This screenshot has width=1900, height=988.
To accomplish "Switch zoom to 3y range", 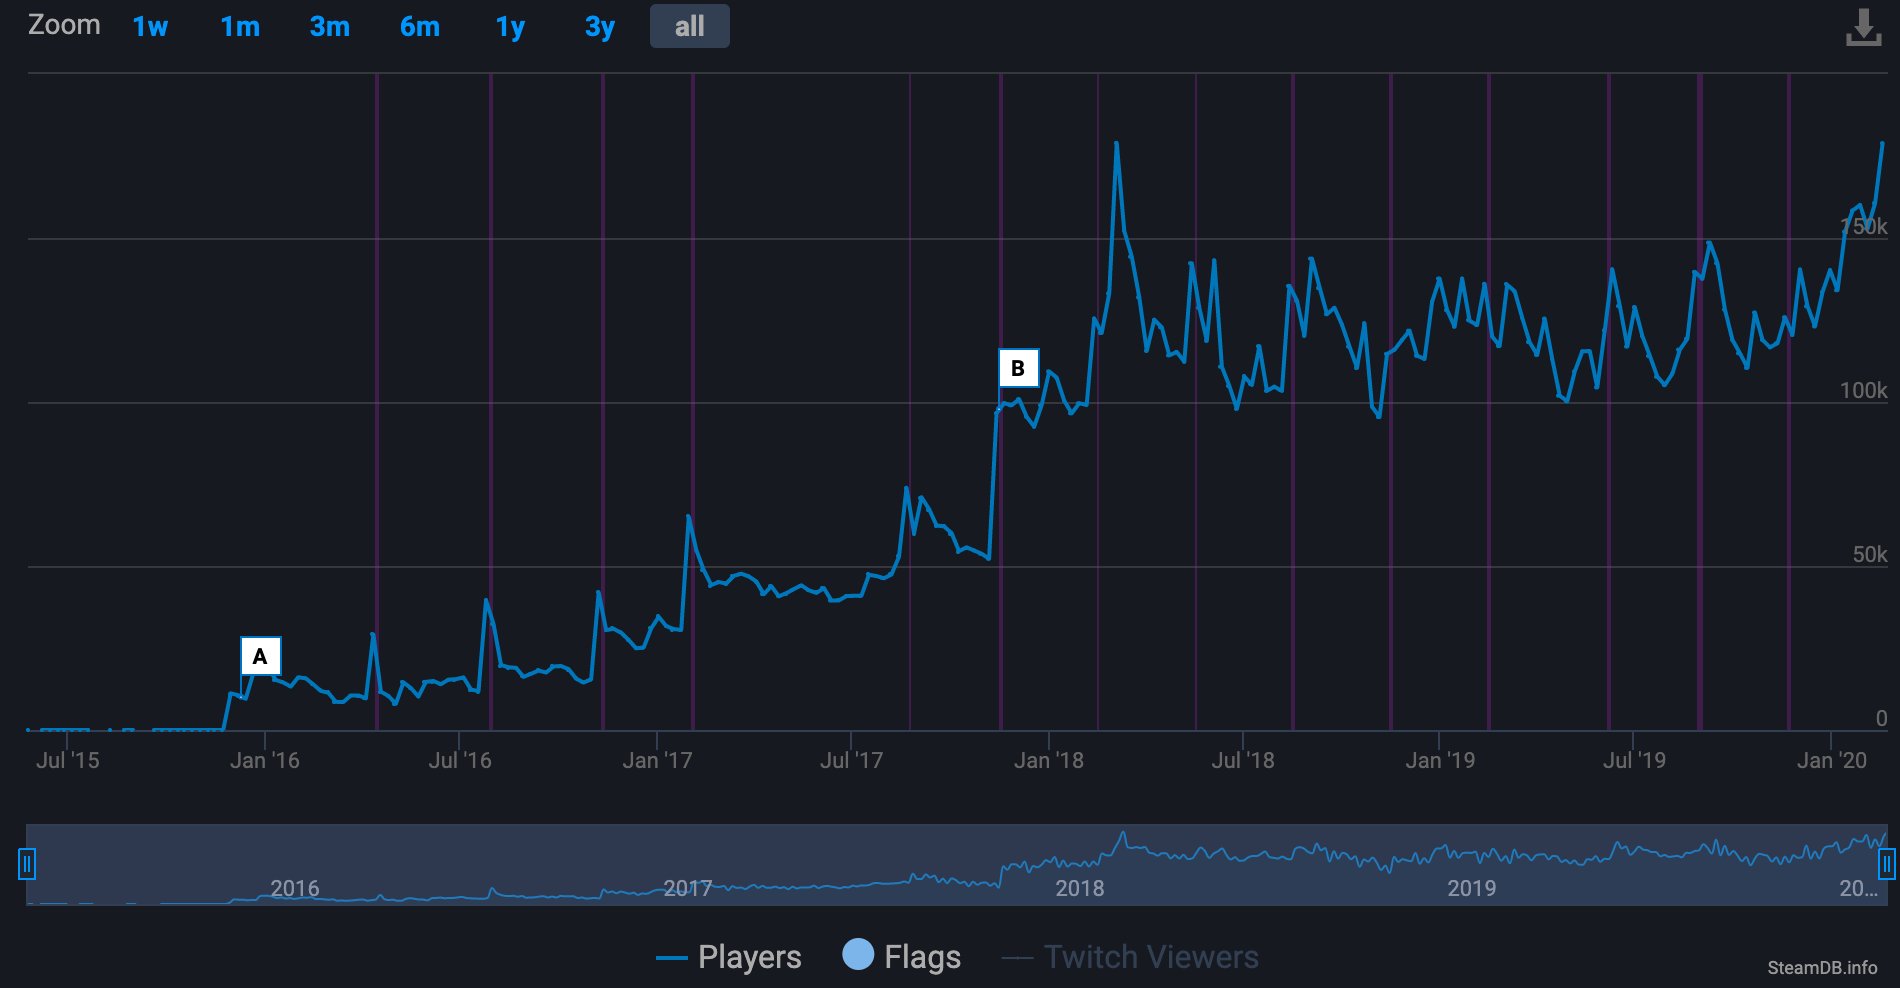I will [598, 26].
